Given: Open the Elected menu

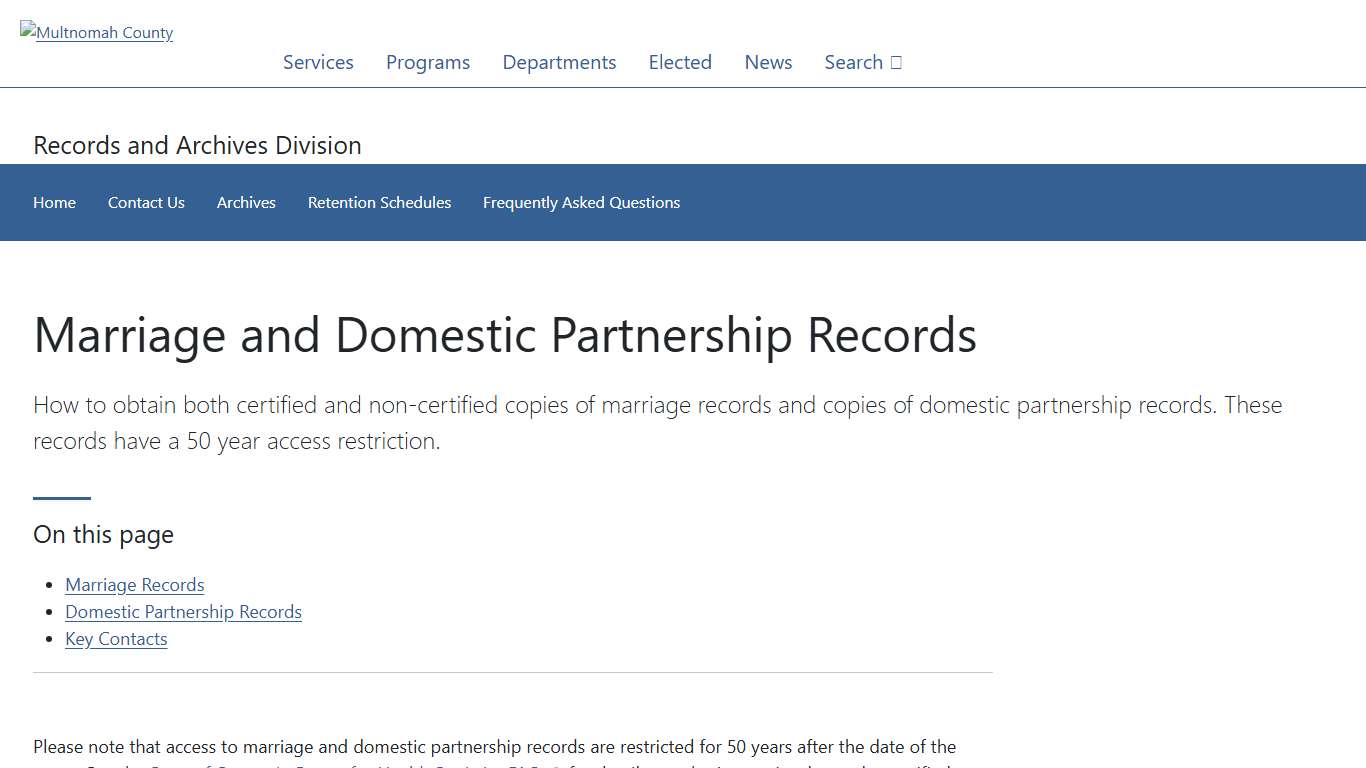Looking at the screenshot, I should coord(680,62).
